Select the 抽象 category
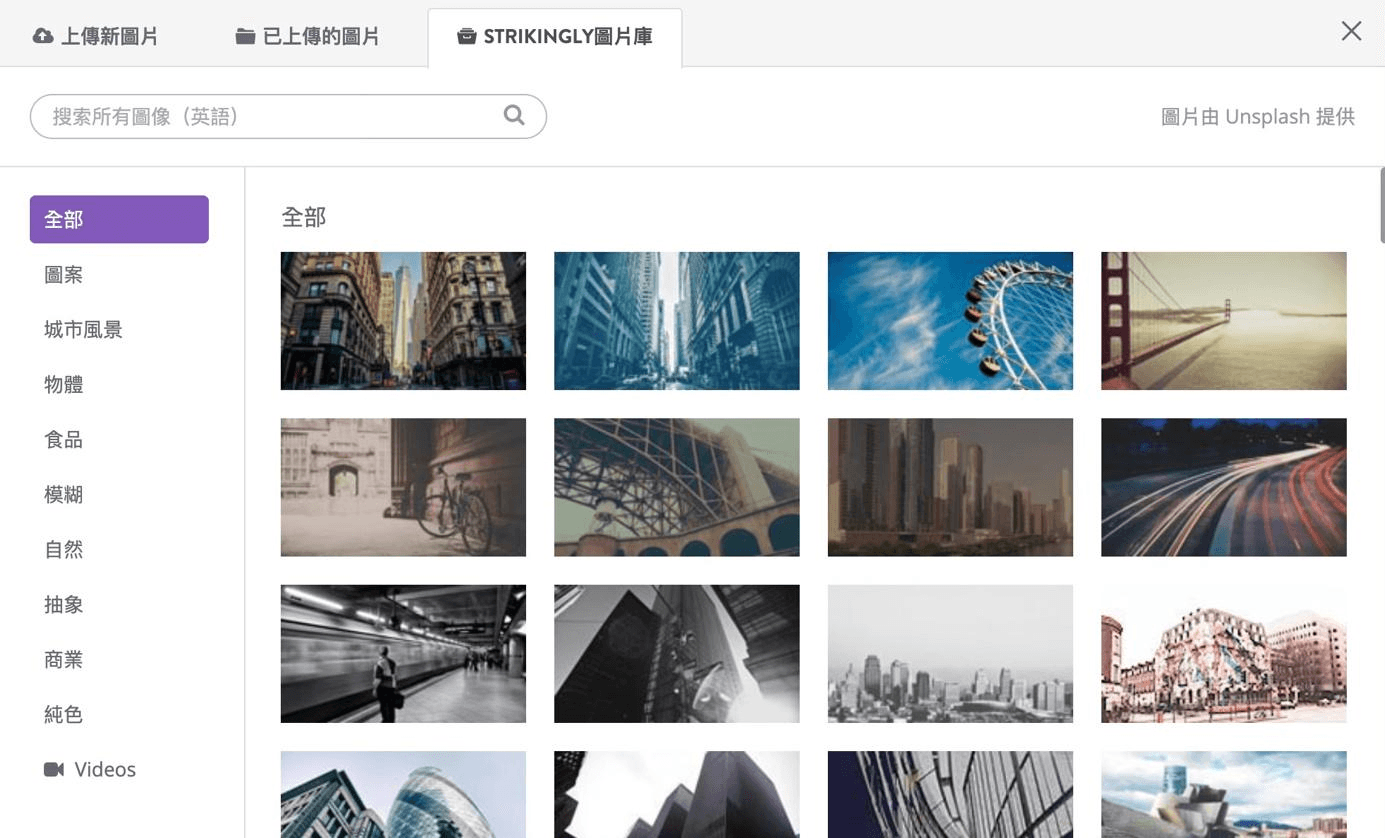This screenshot has width=1385, height=838. point(64,604)
